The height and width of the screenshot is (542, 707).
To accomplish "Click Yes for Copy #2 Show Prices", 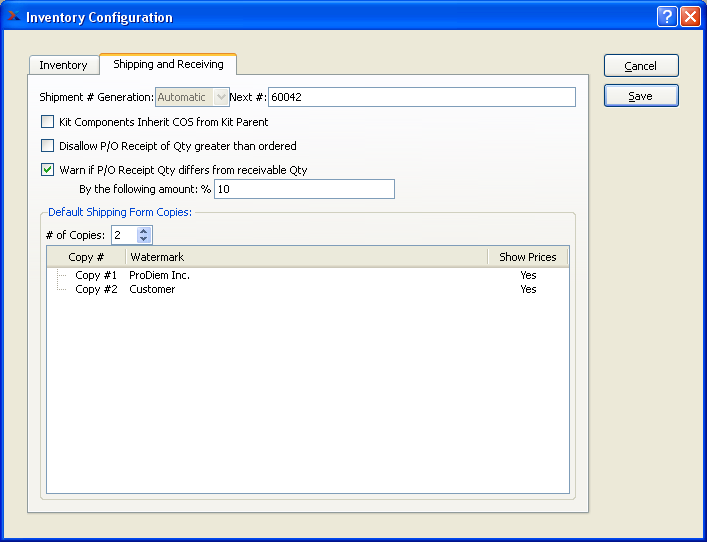I will (528, 289).
